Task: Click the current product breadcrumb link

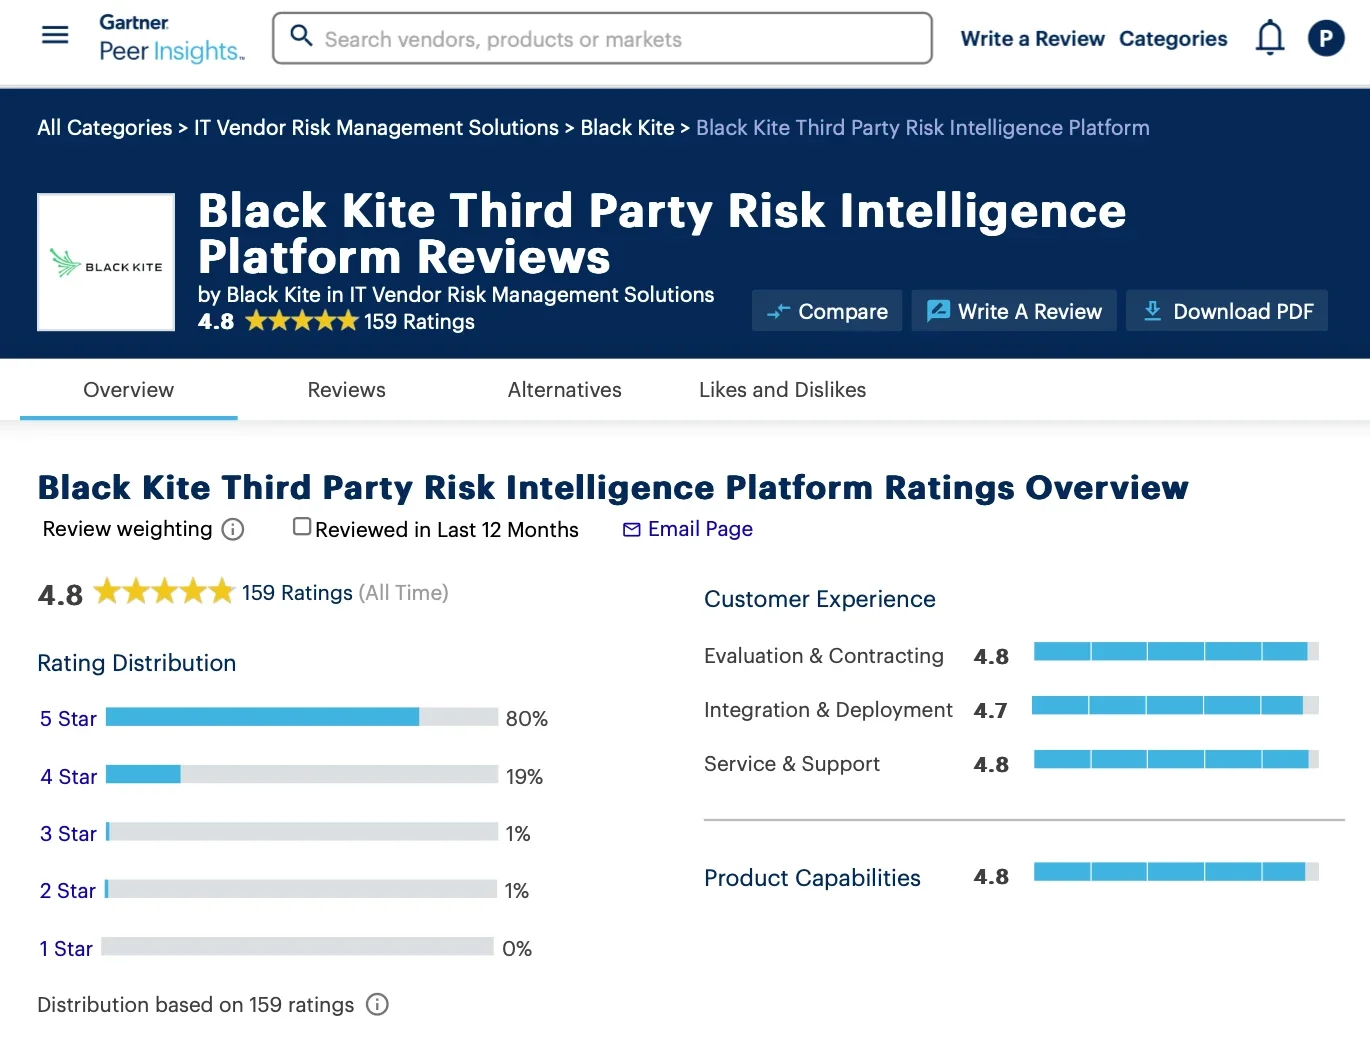Action: (x=922, y=128)
